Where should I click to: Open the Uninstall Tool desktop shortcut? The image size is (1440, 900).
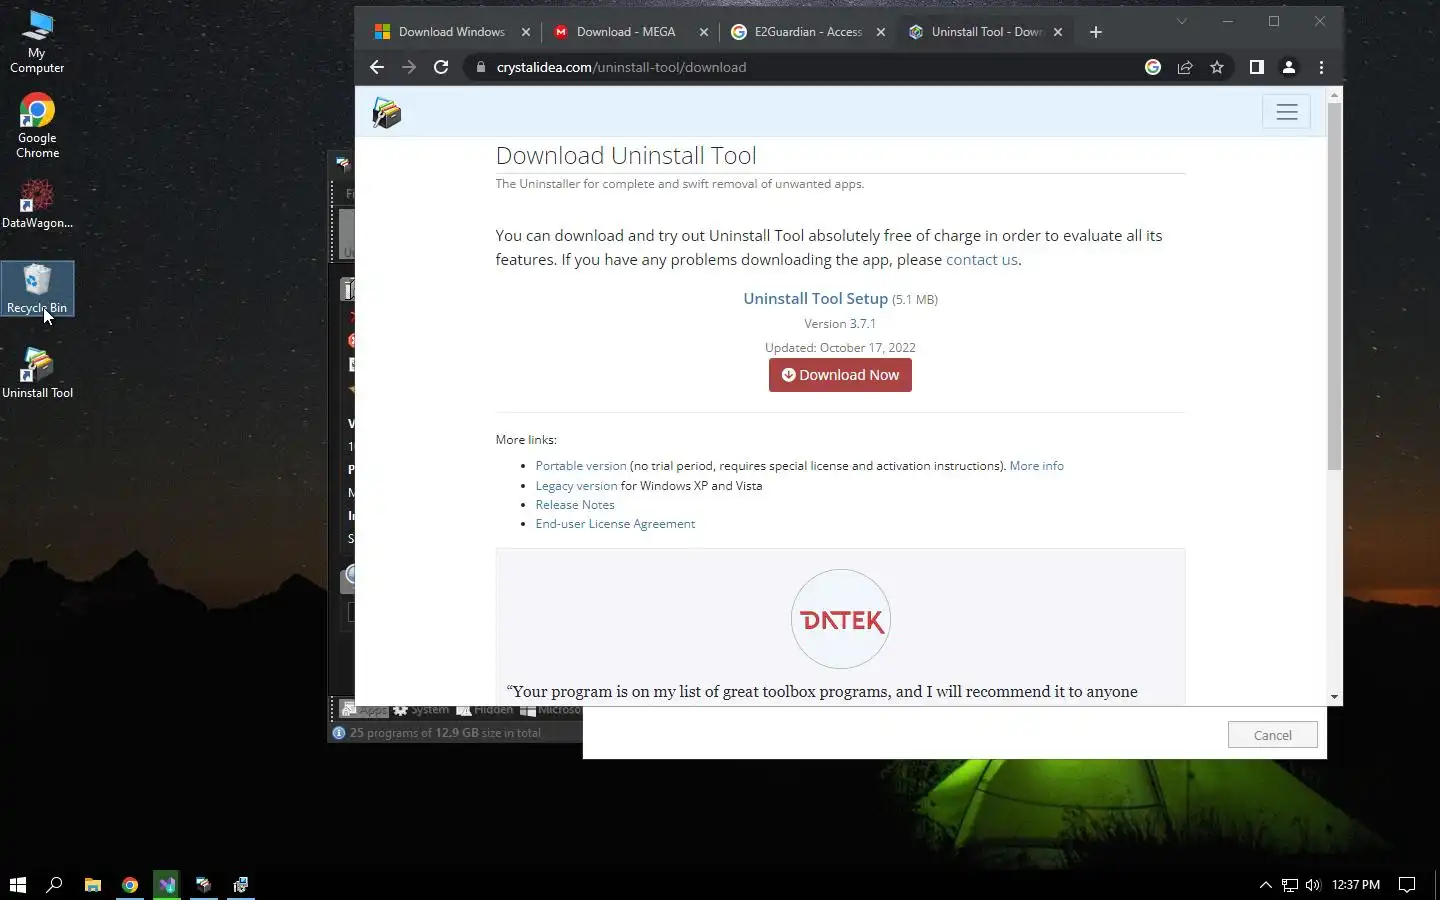pyautogui.click(x=37, y=373)
